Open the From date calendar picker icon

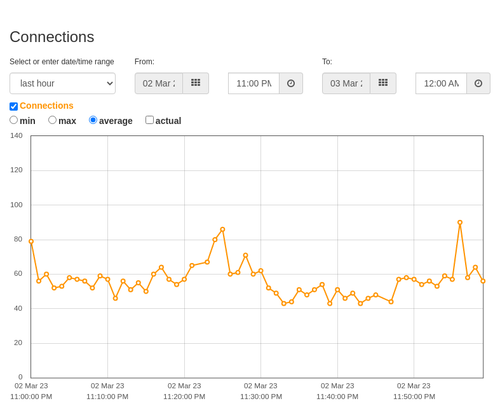click(196, 83)
